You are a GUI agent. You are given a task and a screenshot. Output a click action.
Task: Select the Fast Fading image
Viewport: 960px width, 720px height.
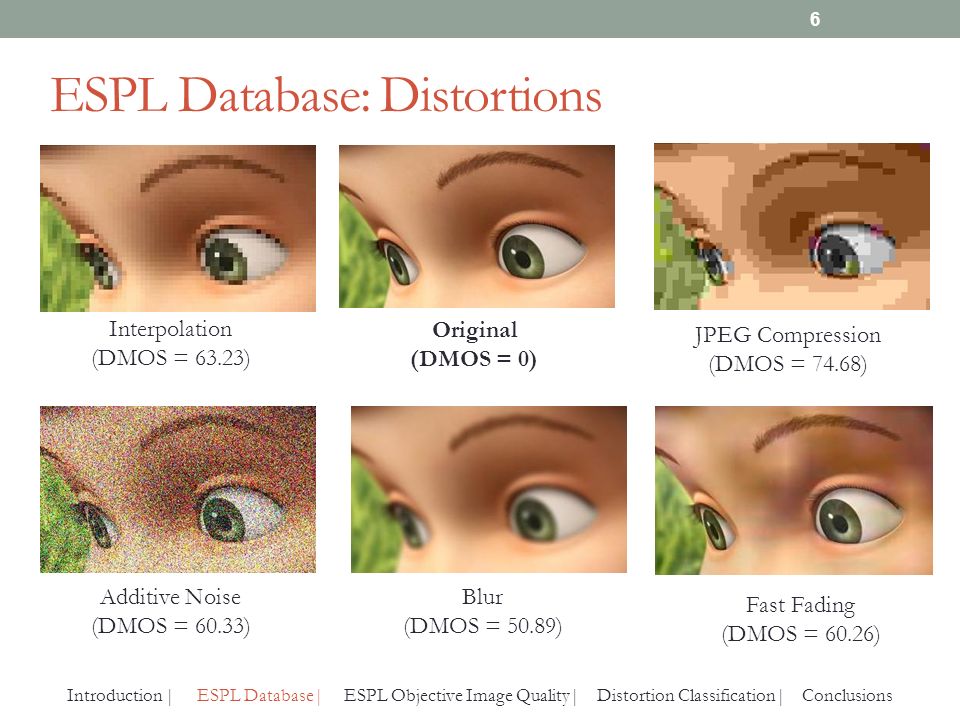tap(794, 490)
